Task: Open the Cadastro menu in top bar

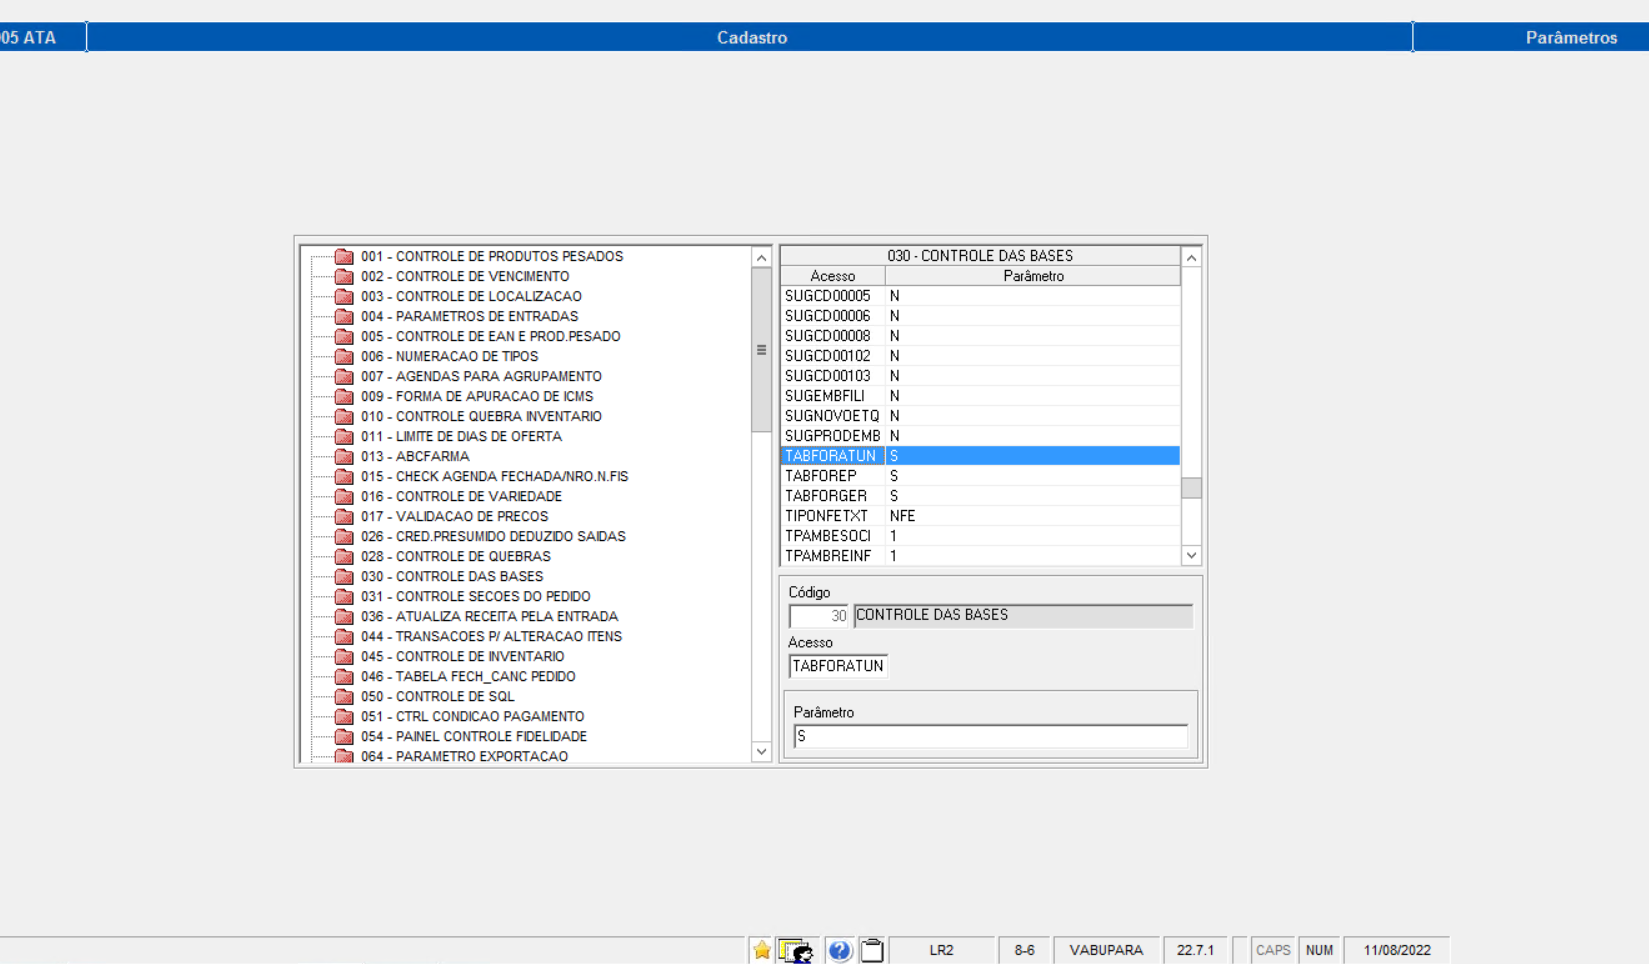Action: (751, 37)
